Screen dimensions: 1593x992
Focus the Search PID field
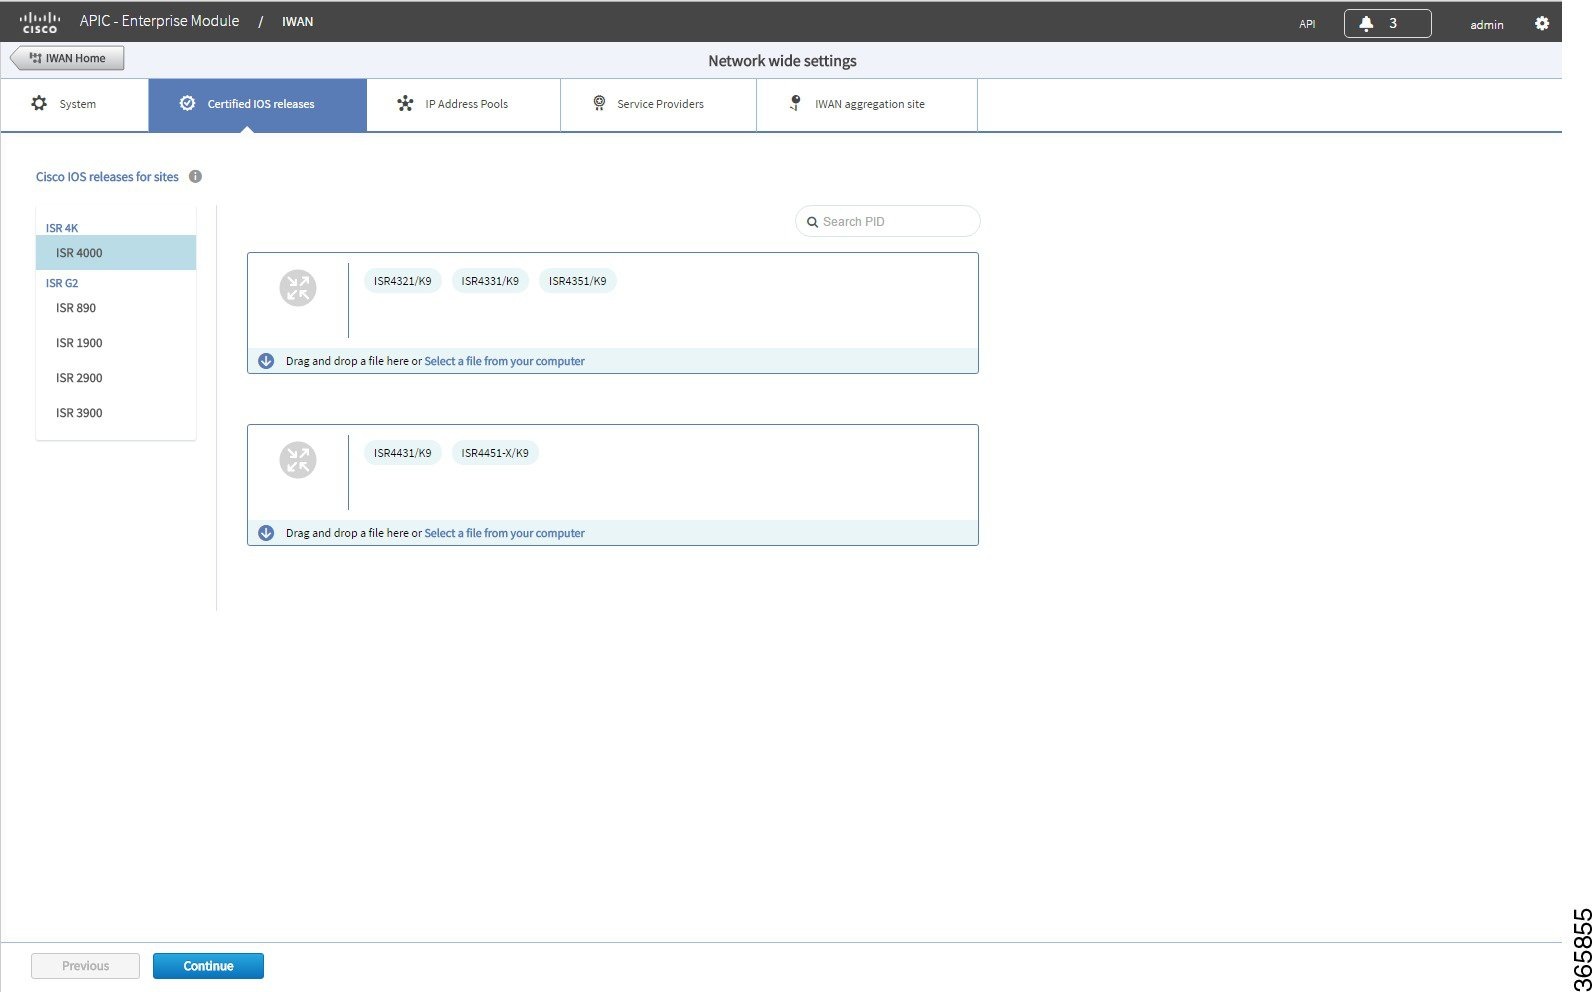(x=888, y=222)
